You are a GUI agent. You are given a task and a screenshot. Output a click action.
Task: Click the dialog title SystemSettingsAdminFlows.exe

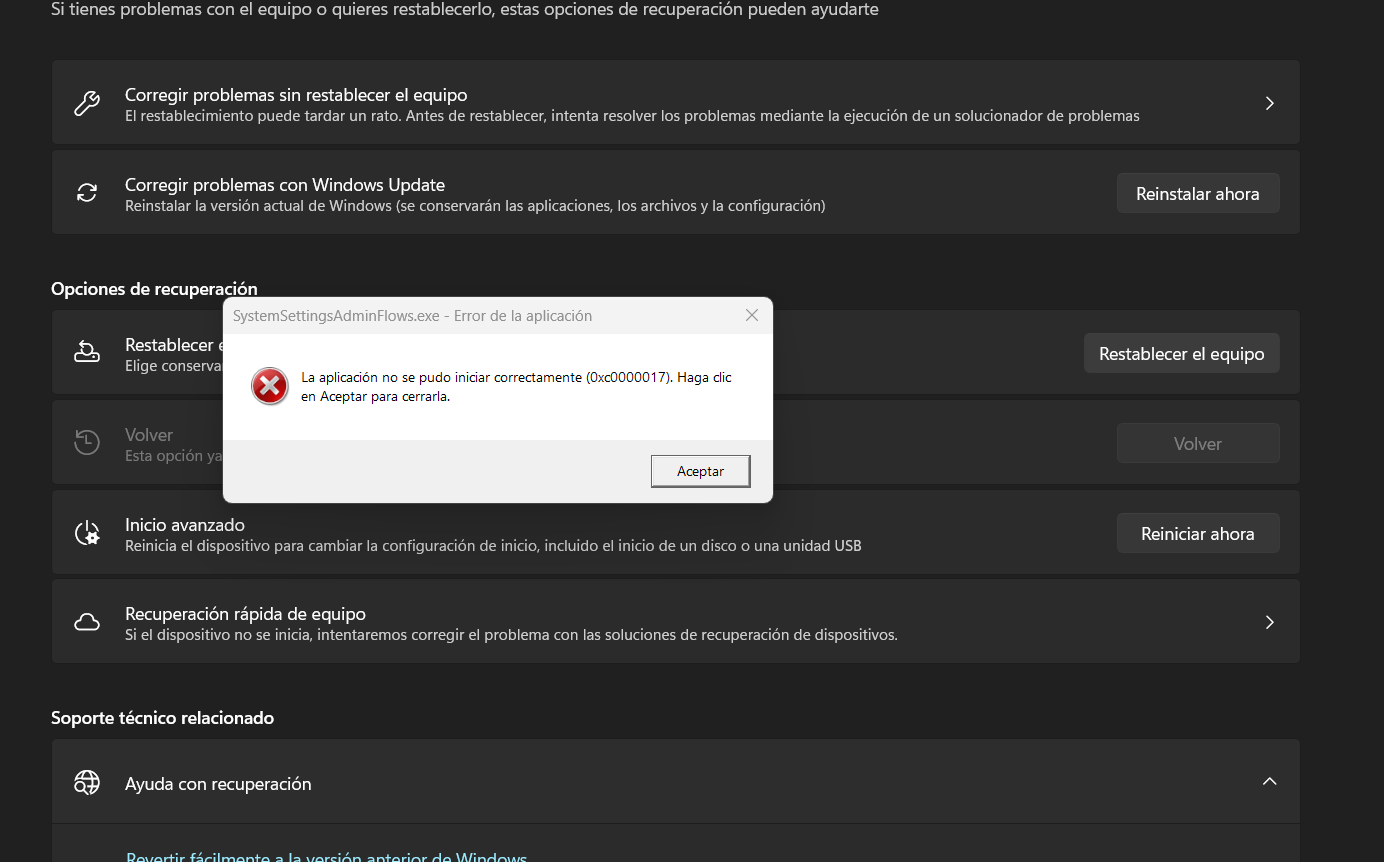coord(412,315)
